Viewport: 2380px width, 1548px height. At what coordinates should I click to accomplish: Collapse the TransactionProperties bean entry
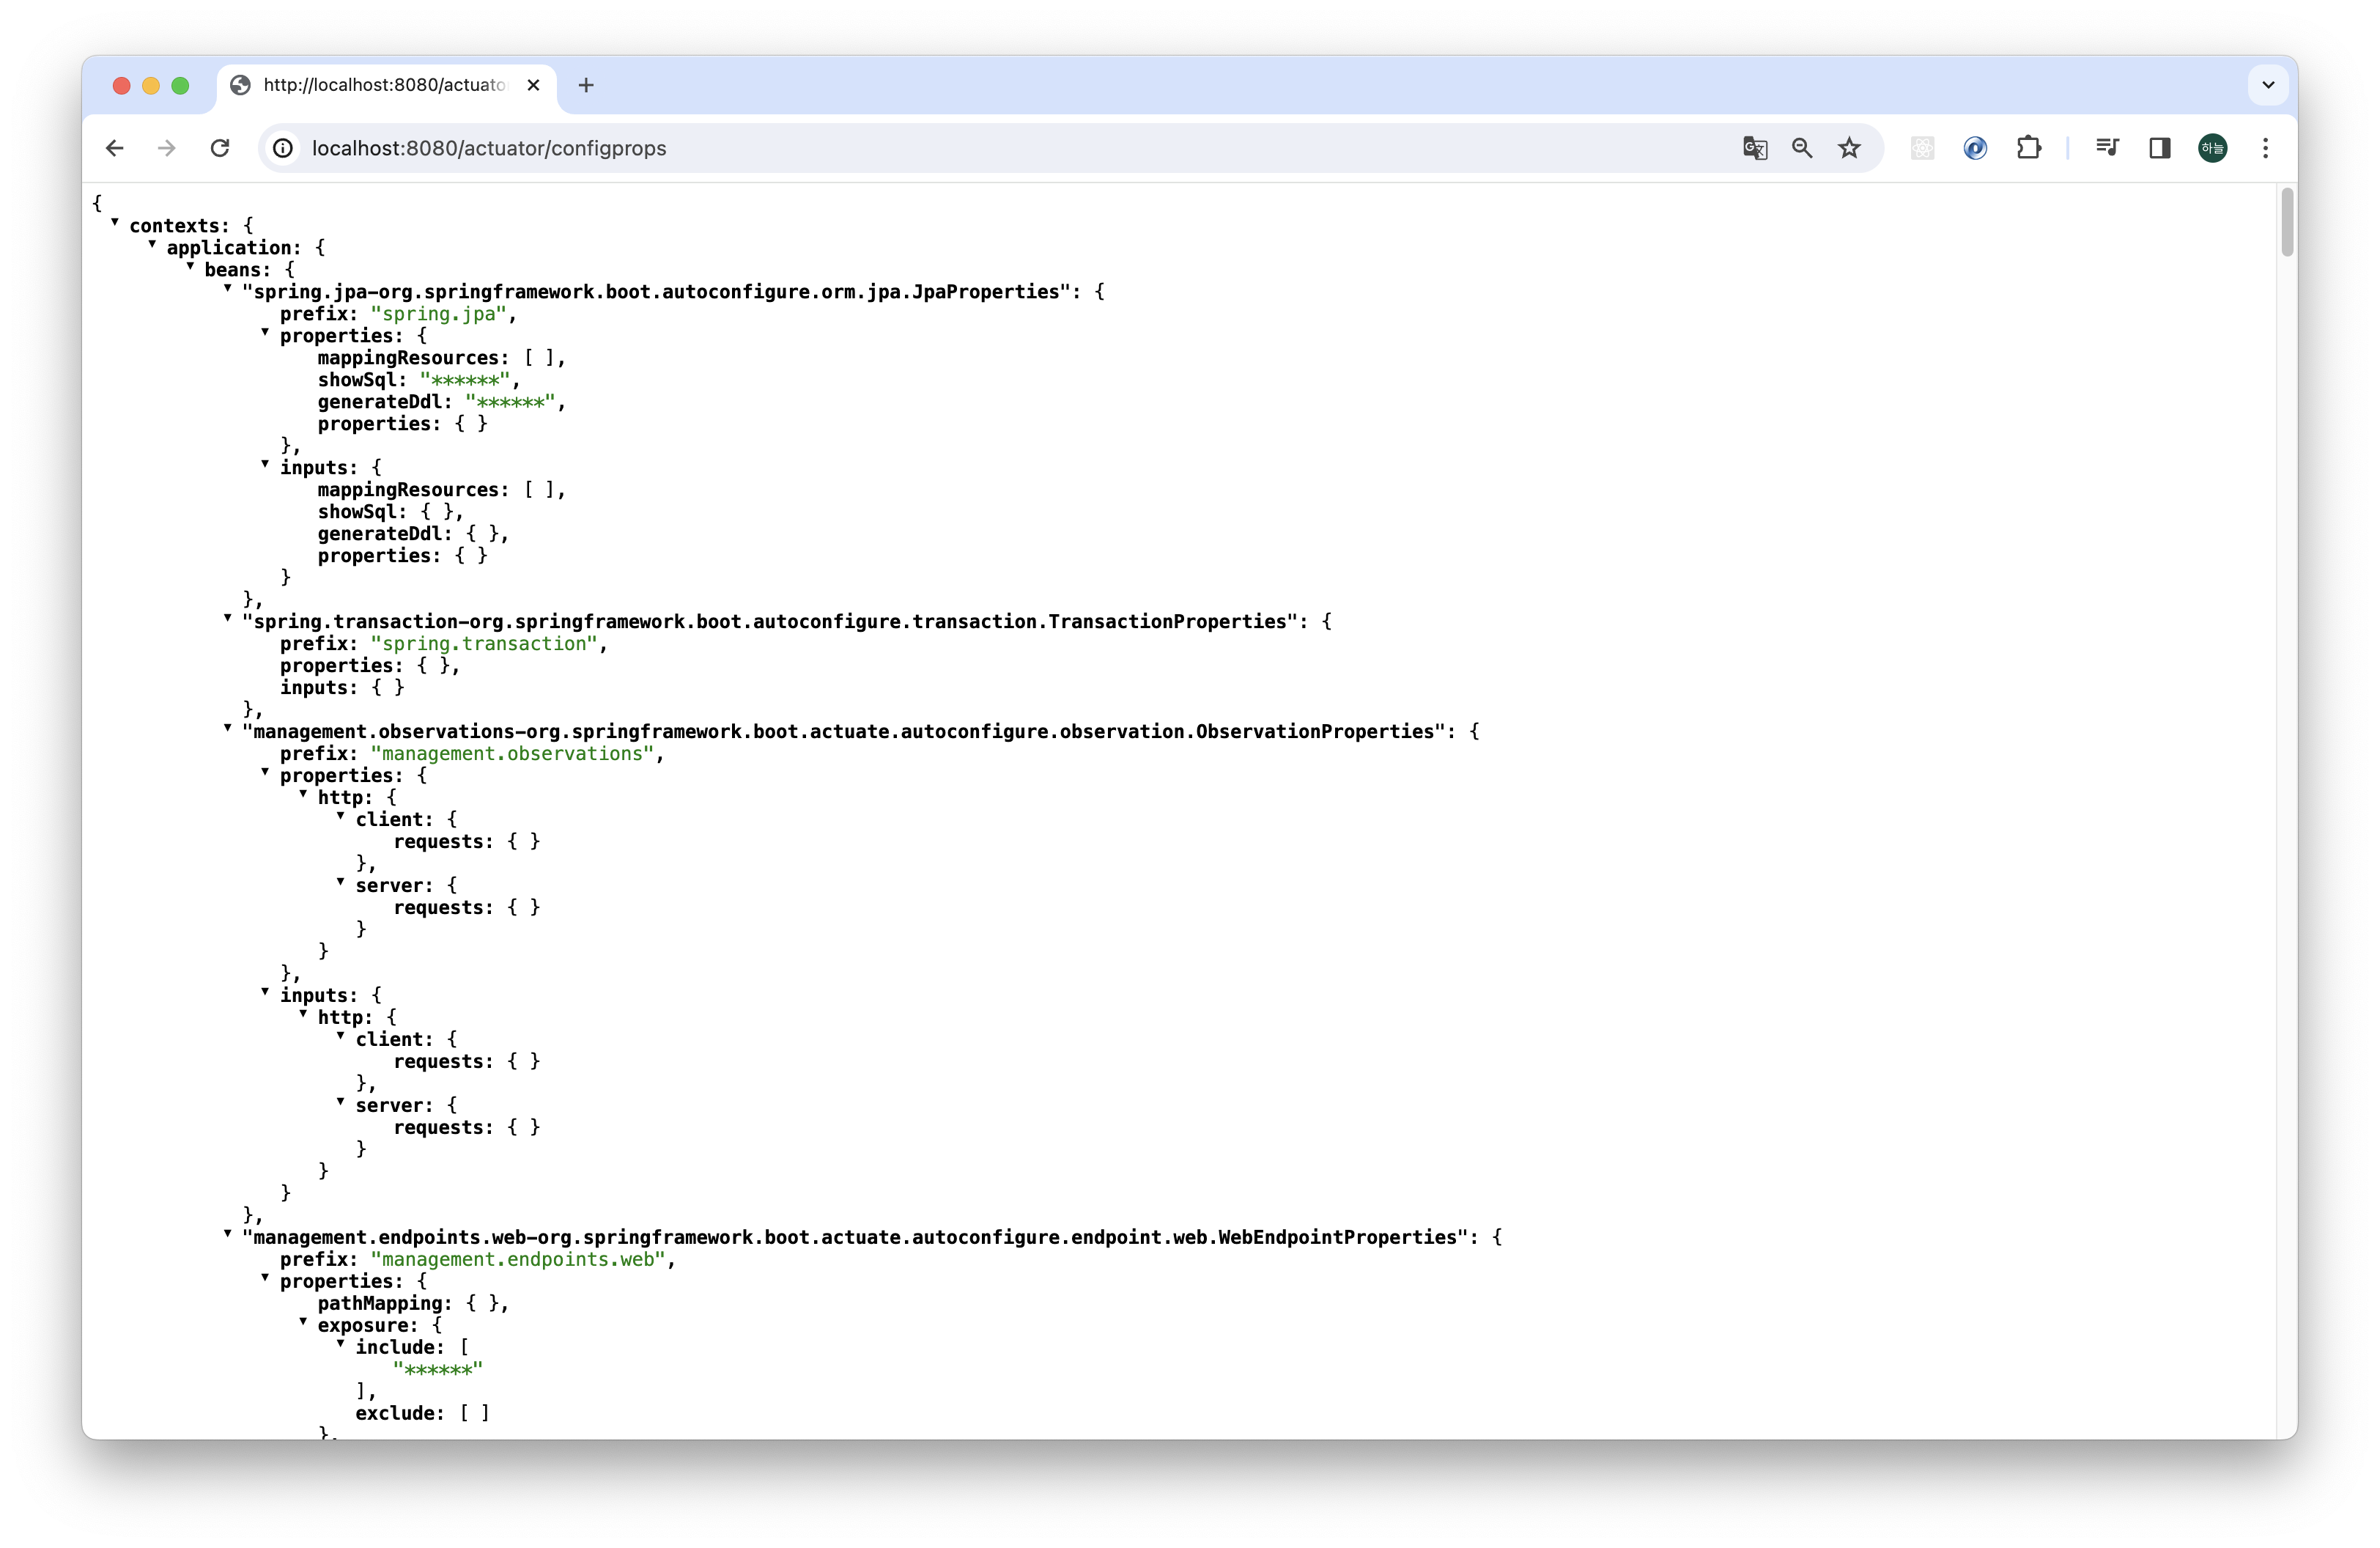pyautogui.click(x=228, y=618)
